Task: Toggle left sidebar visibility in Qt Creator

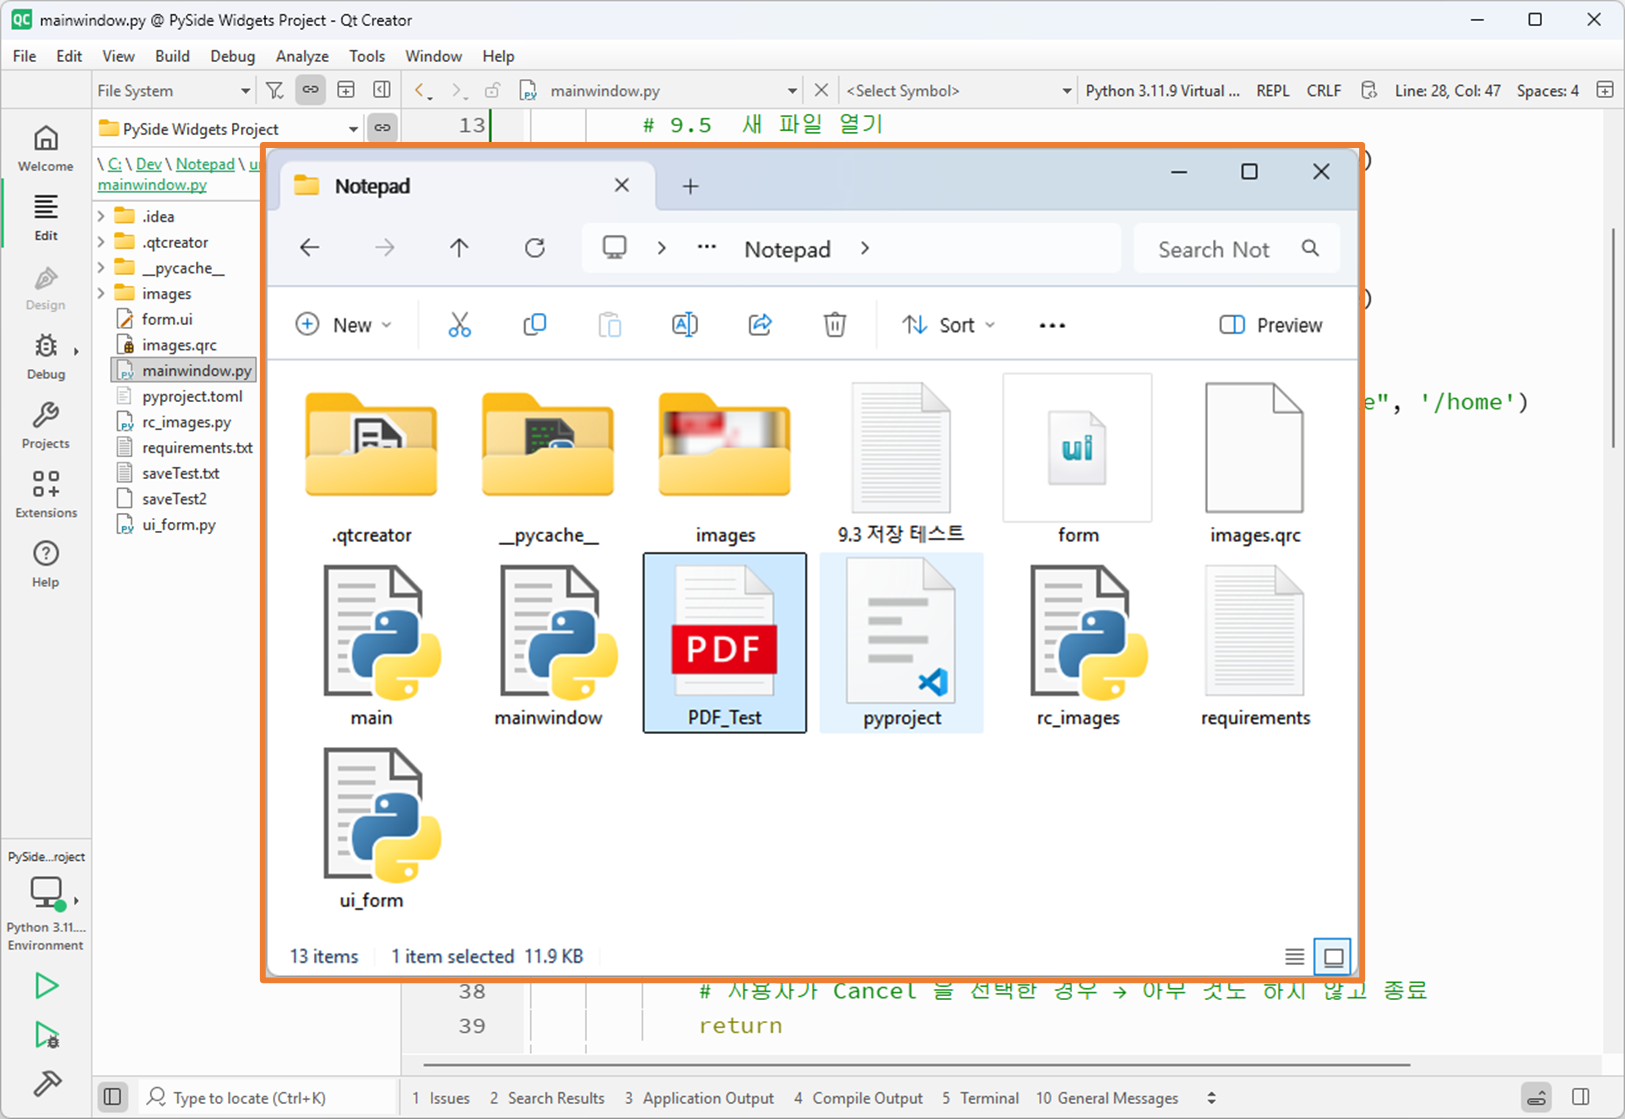Action: 113,1097
